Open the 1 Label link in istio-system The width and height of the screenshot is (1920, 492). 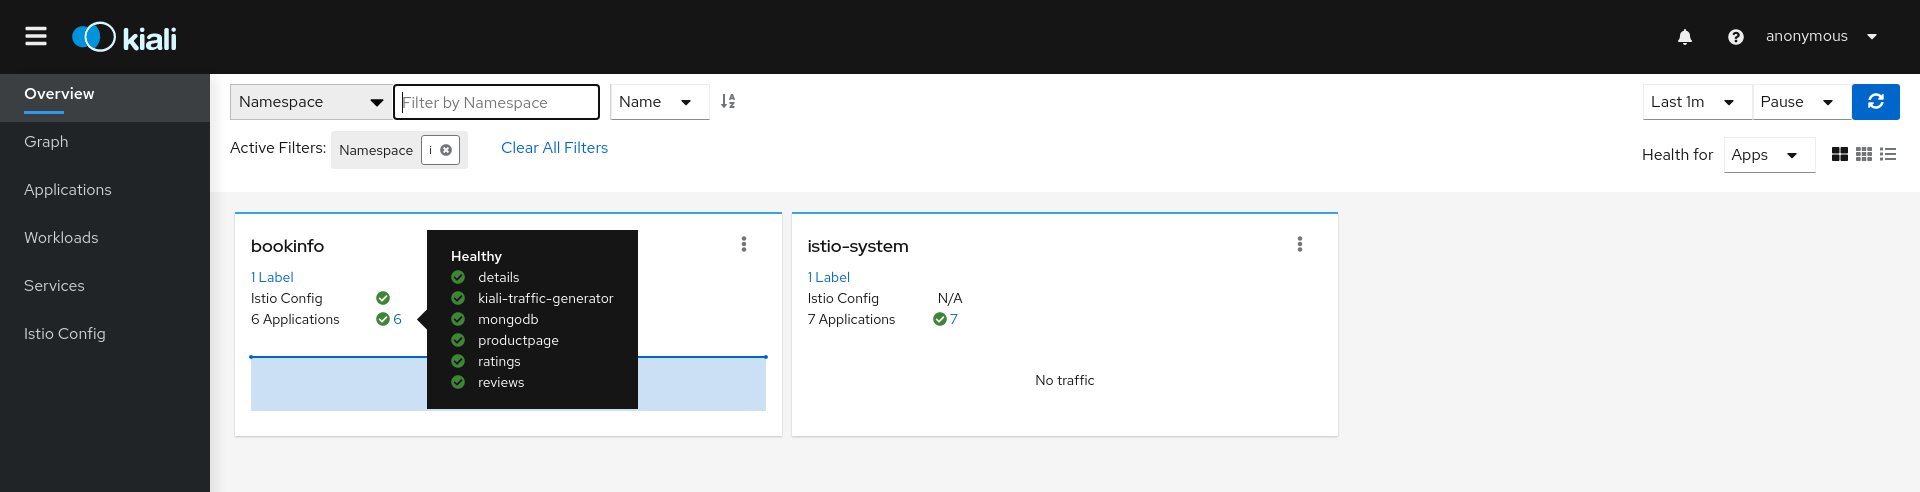(x=829, y=277)
